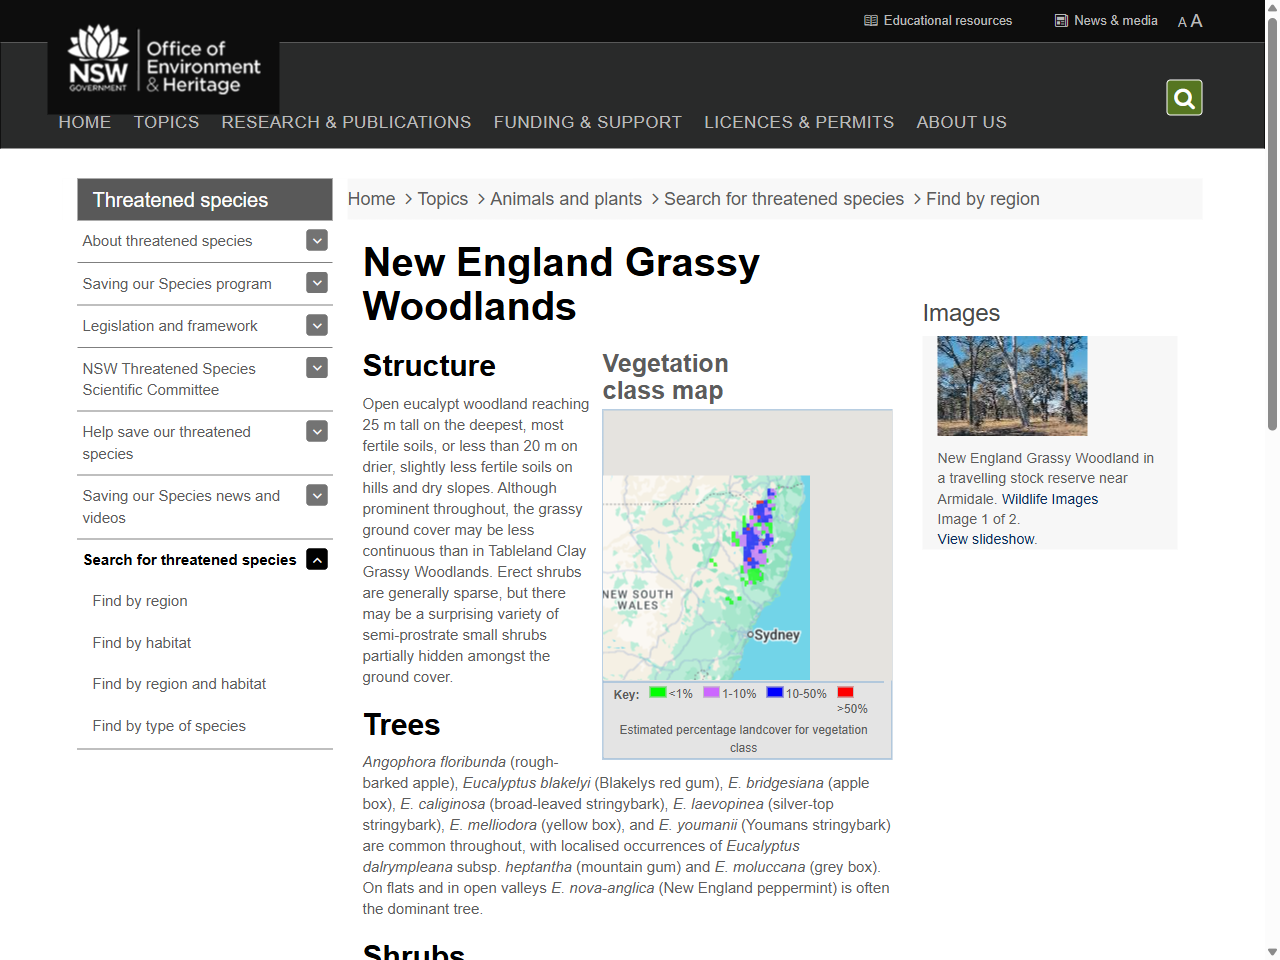Image resolution: width=1280 pixels, height=960 pixels.
Task: Click the News & media newspaper icon
Action: click(1060, 20)
